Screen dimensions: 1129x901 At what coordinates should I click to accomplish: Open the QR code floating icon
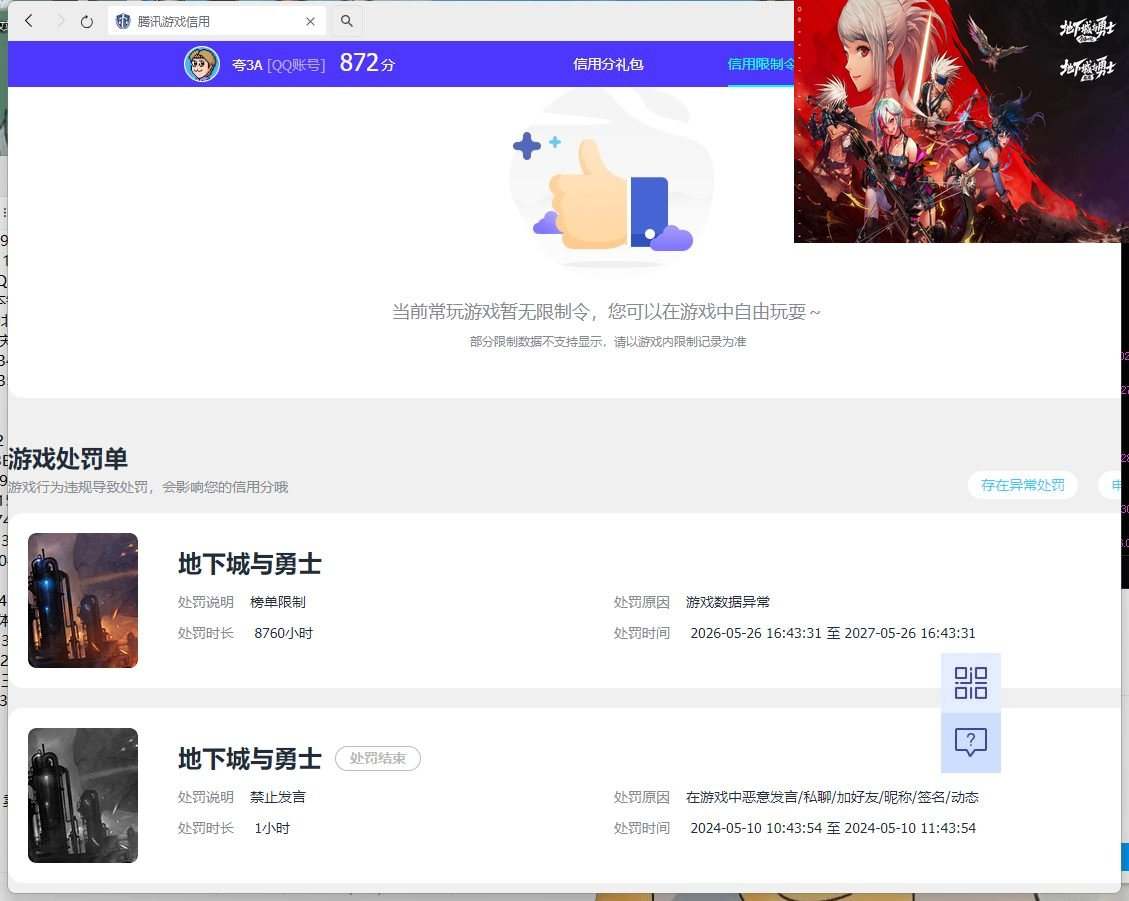click(x=971, y=683)
